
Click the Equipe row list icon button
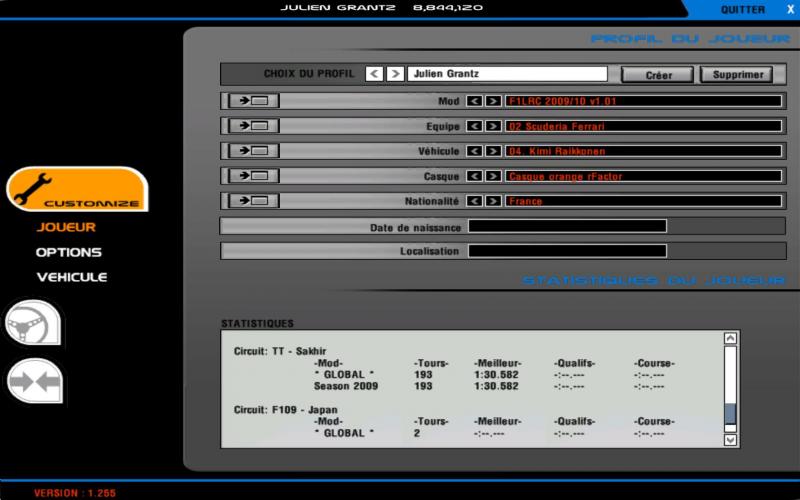[254, 126]
